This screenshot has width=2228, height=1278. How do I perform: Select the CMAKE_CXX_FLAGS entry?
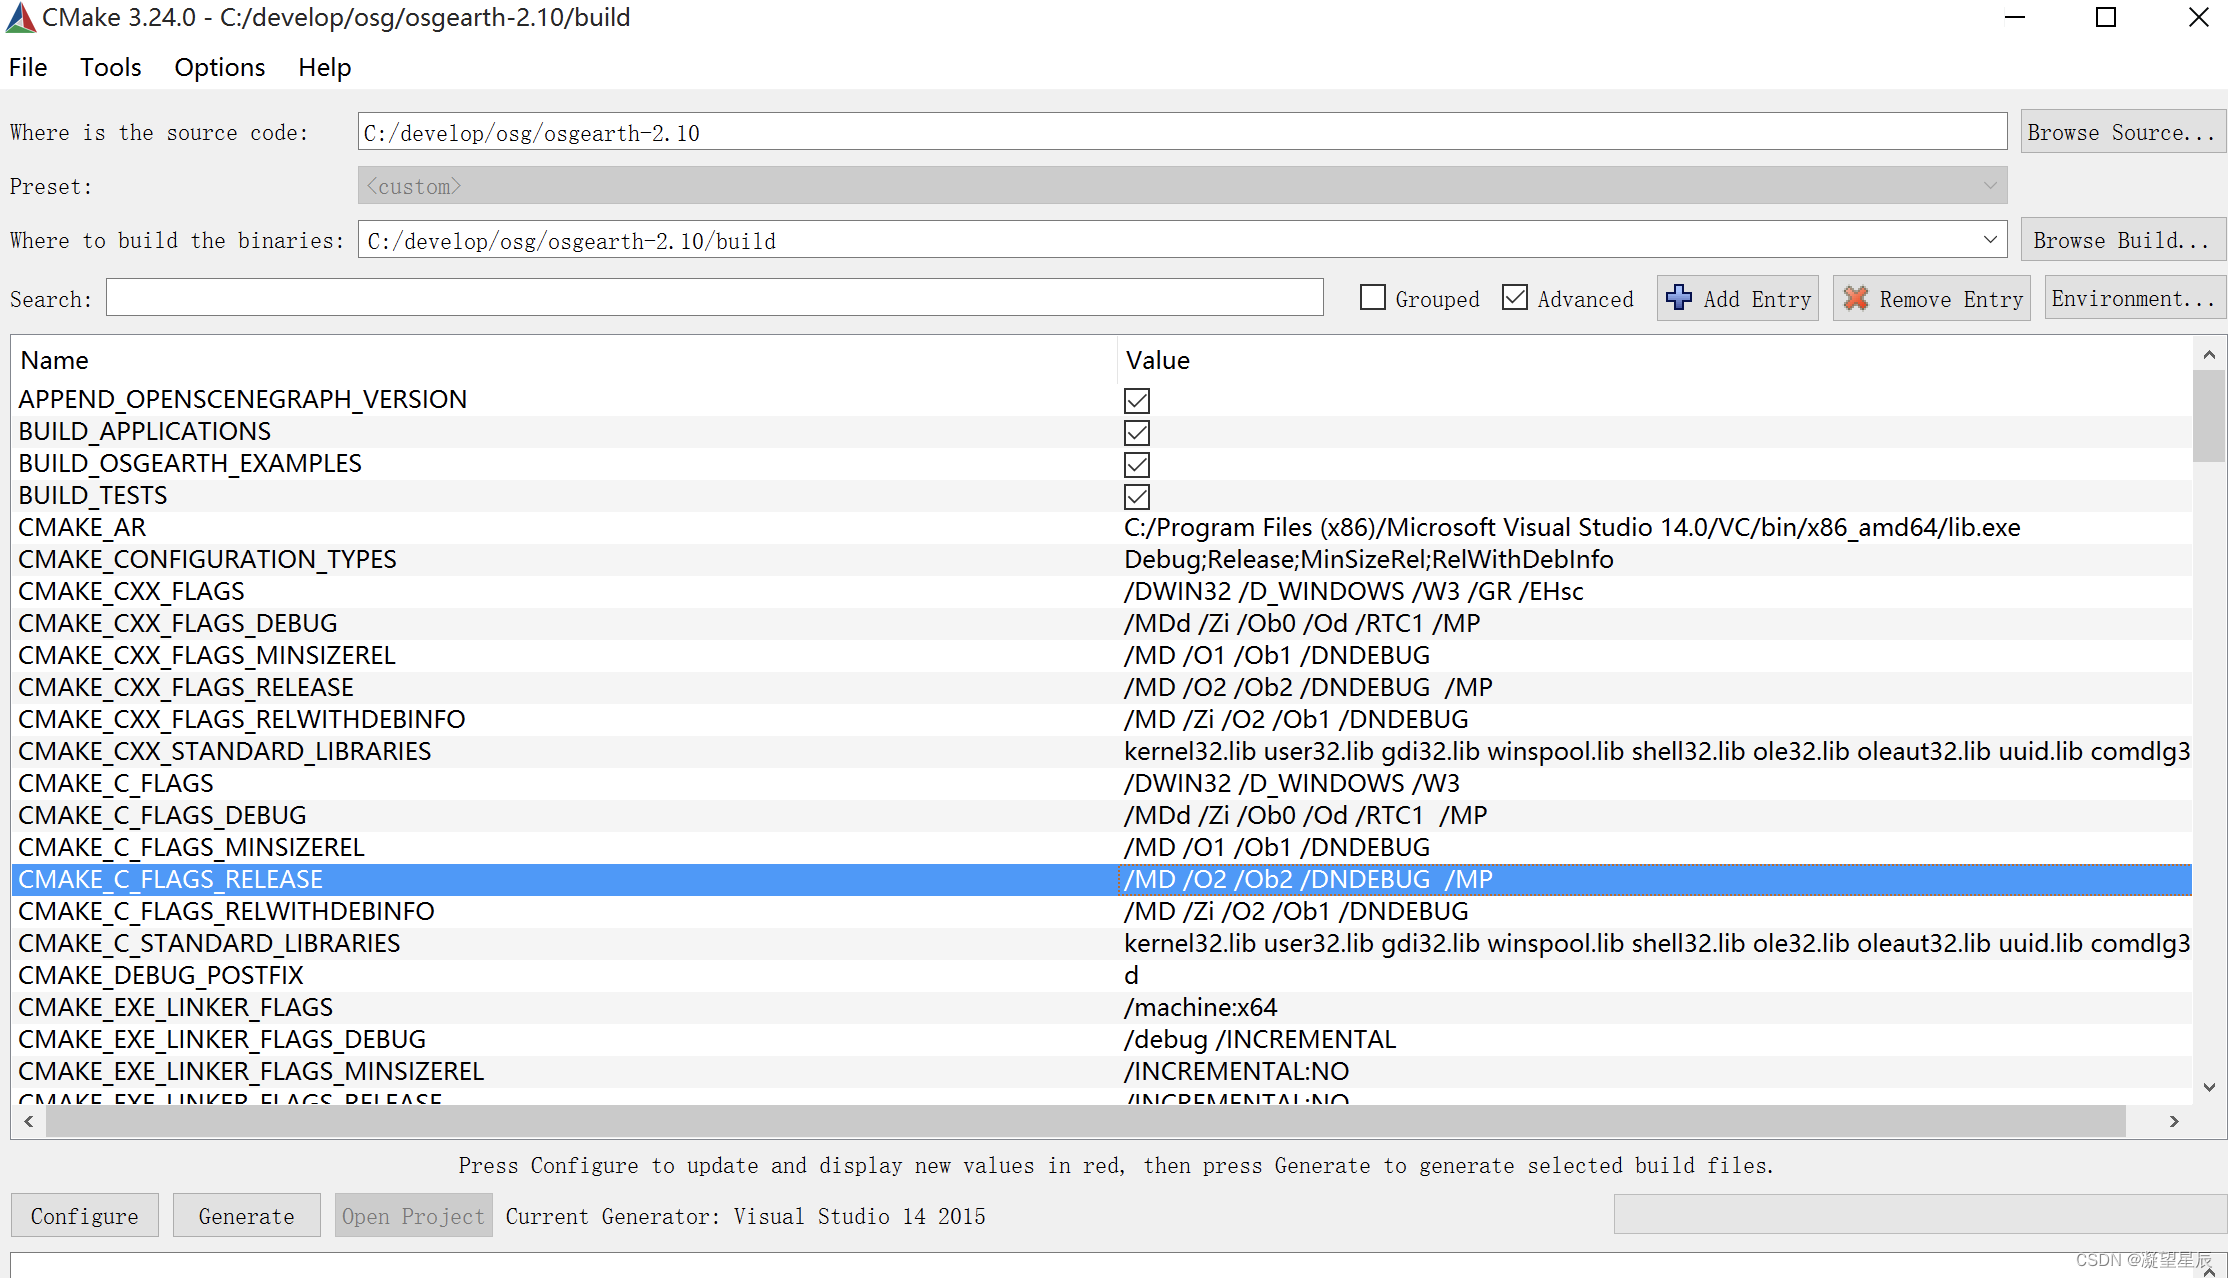(x=131, y=591)
